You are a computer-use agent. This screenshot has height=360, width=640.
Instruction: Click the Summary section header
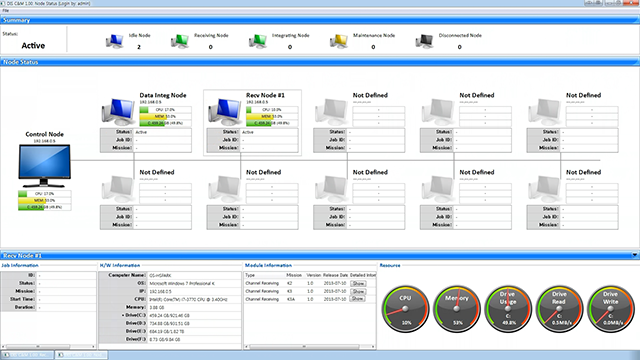320,20
